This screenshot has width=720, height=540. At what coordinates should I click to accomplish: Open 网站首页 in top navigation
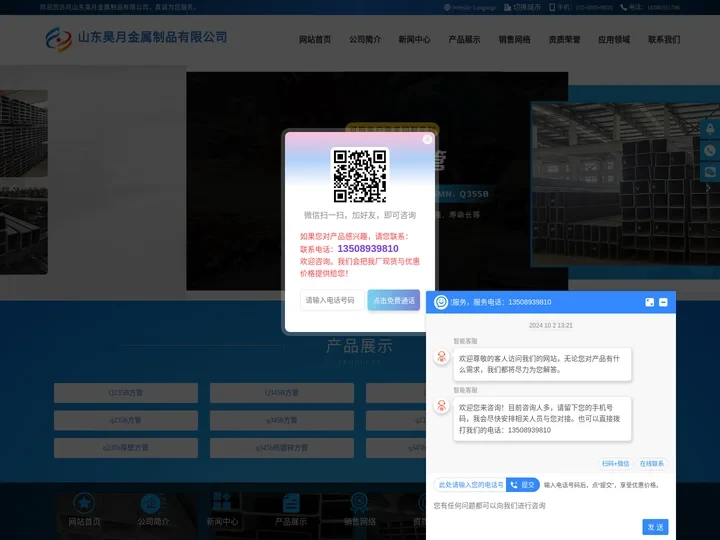tap(315, 39)
